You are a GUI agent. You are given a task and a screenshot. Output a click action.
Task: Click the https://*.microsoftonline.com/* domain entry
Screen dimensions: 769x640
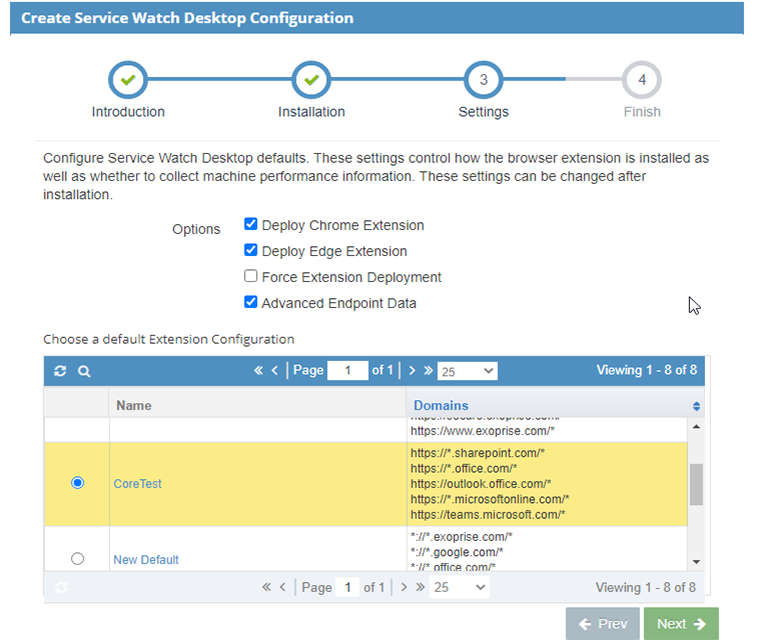489,499
